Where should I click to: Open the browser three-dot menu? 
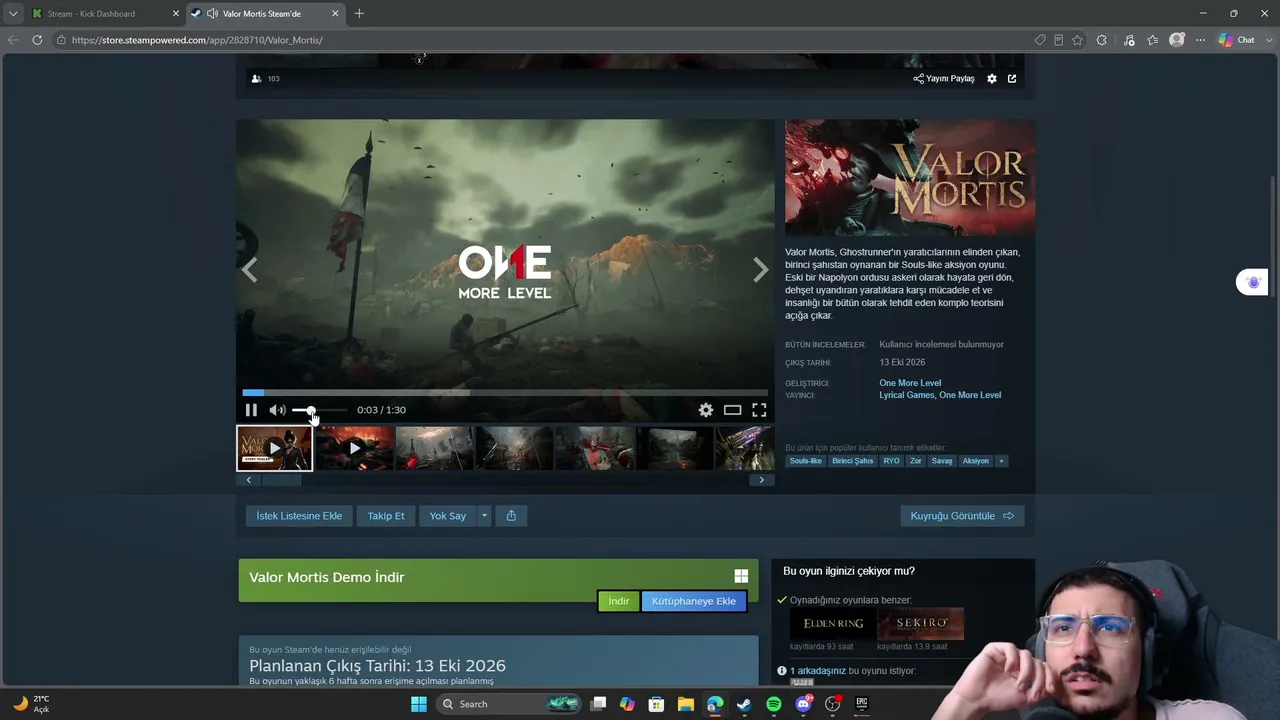[1200, 40]
